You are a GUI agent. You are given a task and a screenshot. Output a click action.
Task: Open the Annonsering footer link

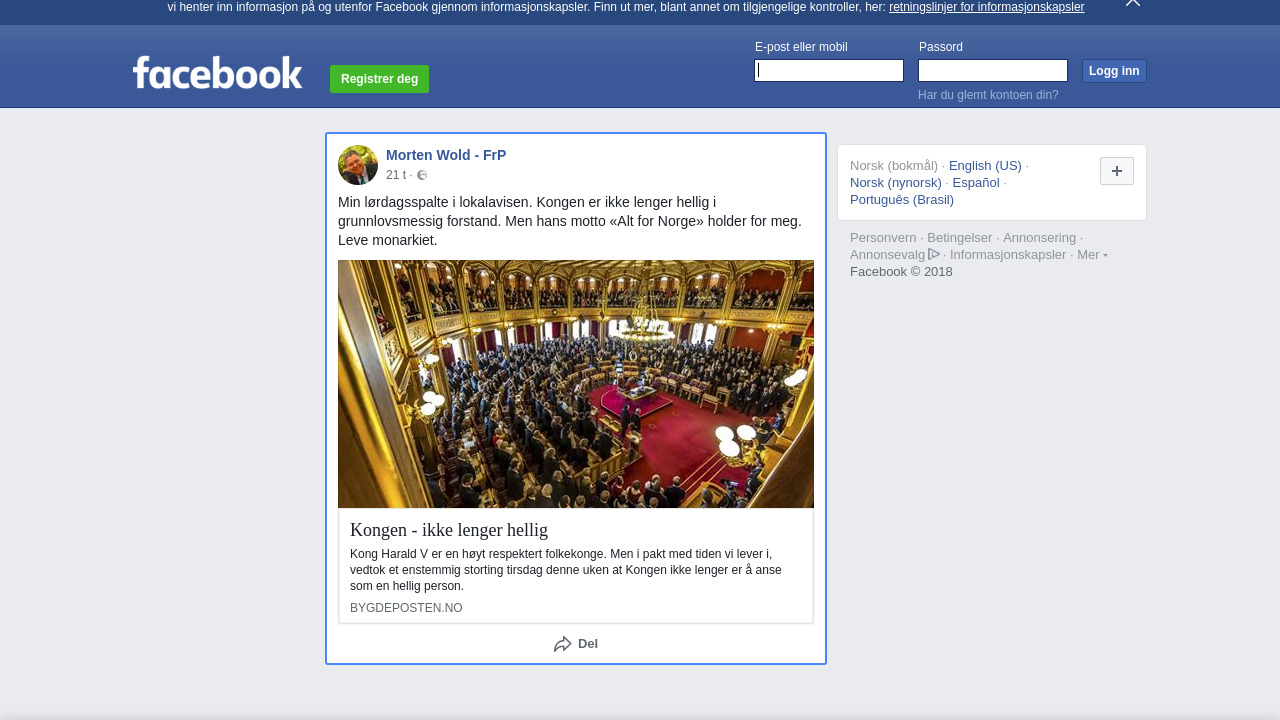[x=1040, y=238]
